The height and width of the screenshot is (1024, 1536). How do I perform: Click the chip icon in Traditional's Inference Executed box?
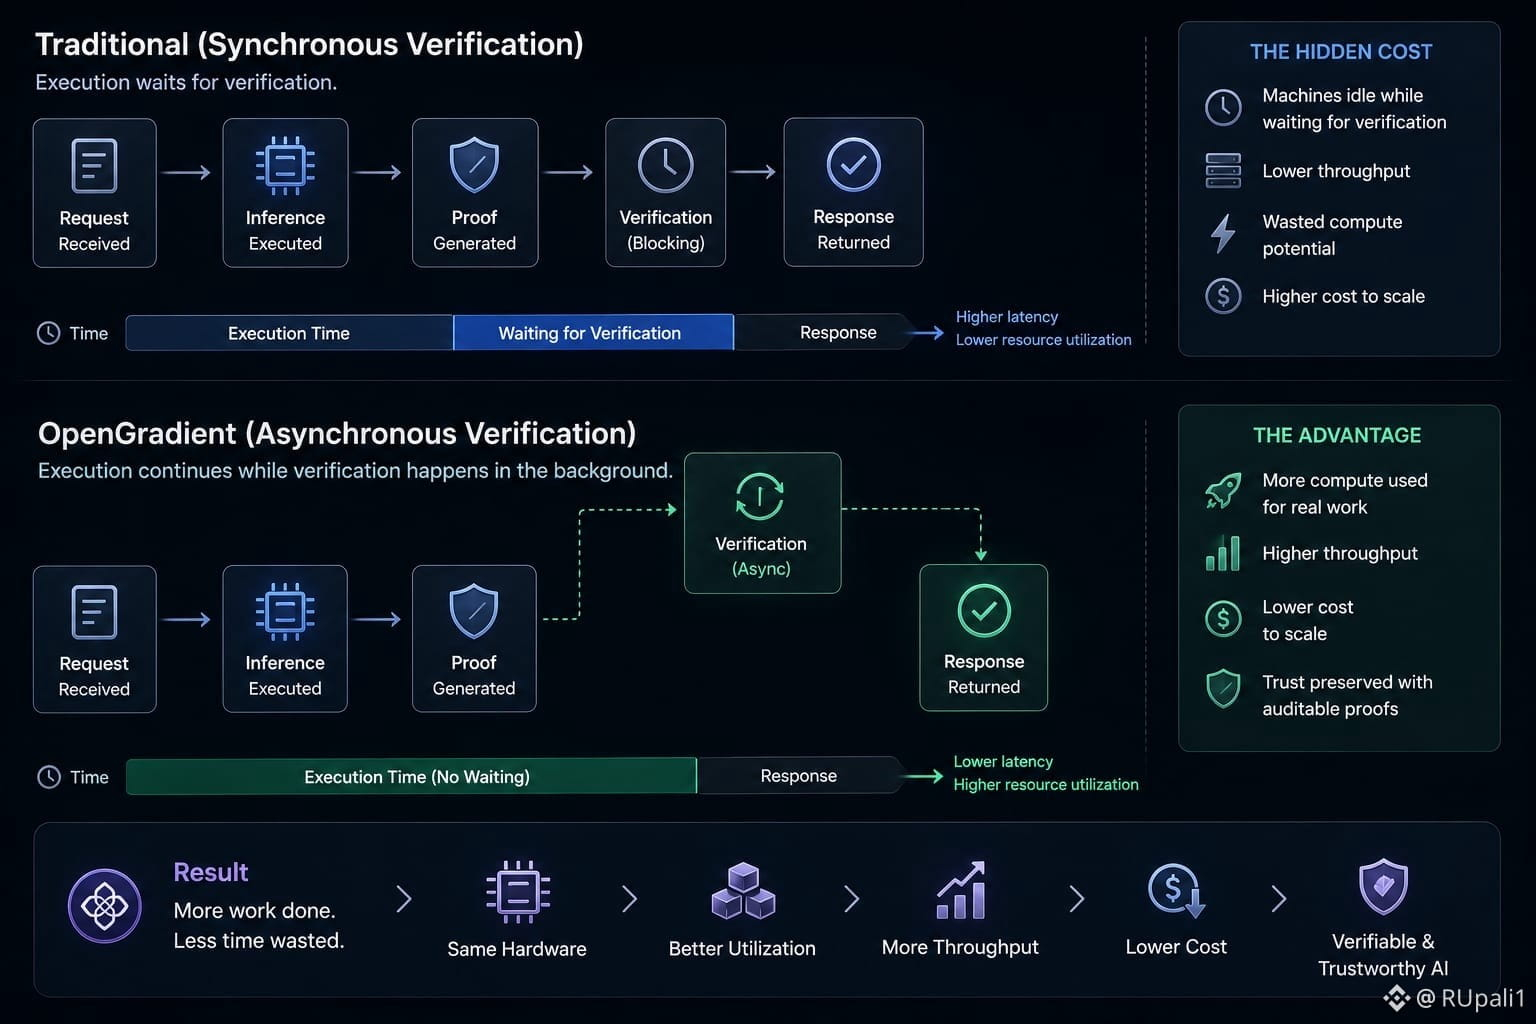285,165
